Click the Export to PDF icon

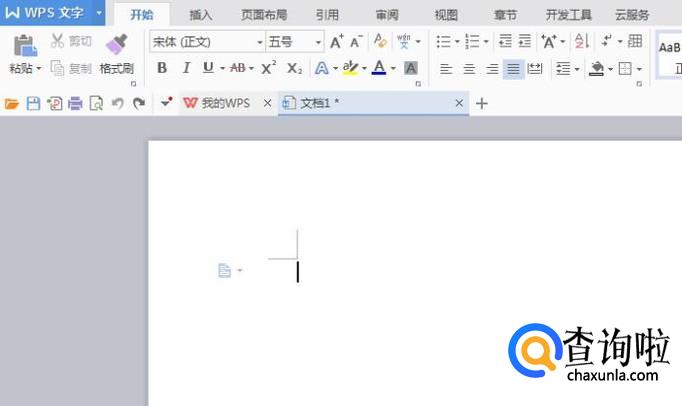(x=55, y=104)
